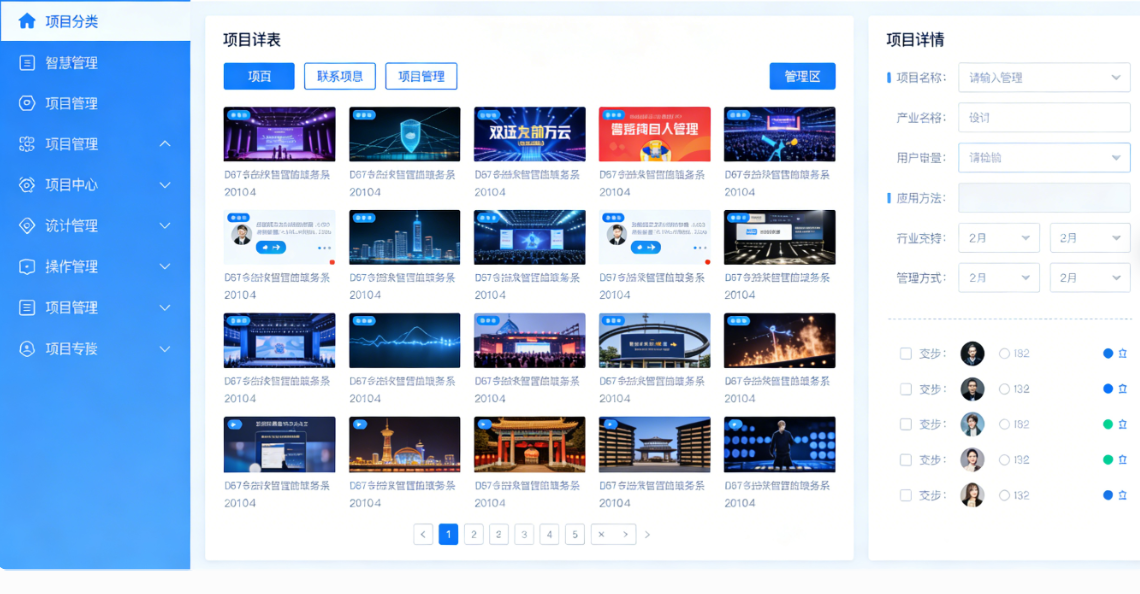
Task: Click the play badge on red Chinese gate thumbnail
Action: coord(485,425)
